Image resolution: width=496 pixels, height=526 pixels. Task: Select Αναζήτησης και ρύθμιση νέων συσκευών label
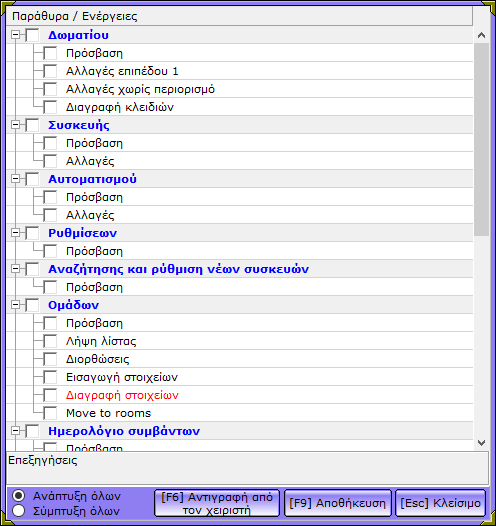point(178,269)
